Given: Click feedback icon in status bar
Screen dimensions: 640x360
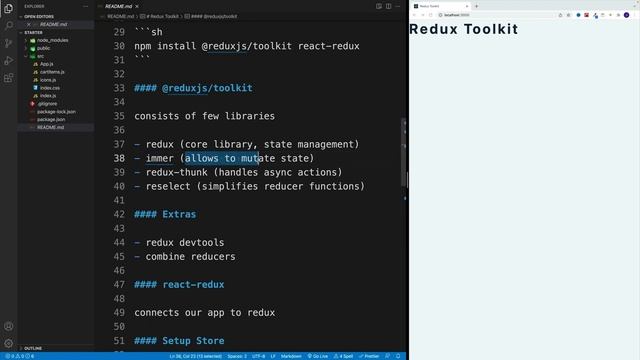Looking at the screenshot, I should (387, 356).
